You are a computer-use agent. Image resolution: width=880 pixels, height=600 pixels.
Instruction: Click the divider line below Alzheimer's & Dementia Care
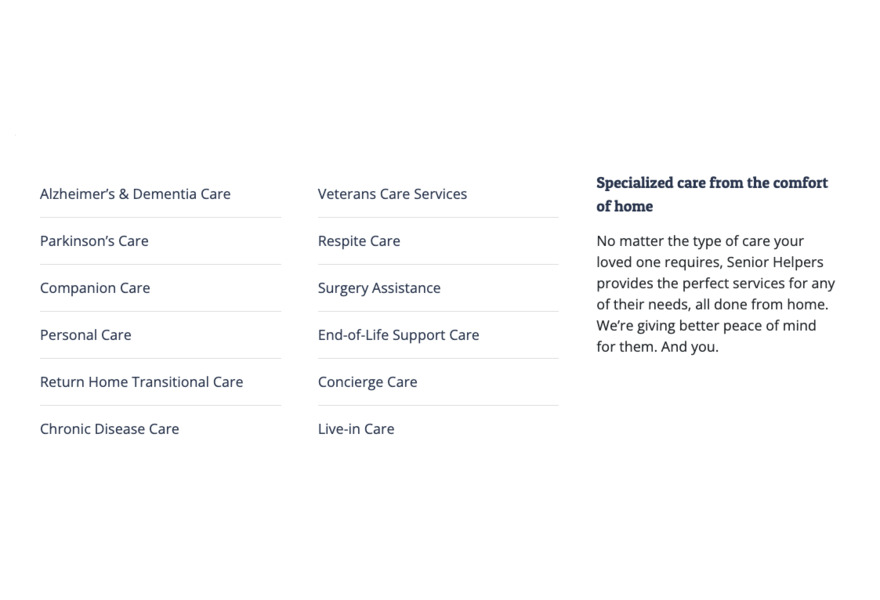pyautogui.click(x=160, y=217)
